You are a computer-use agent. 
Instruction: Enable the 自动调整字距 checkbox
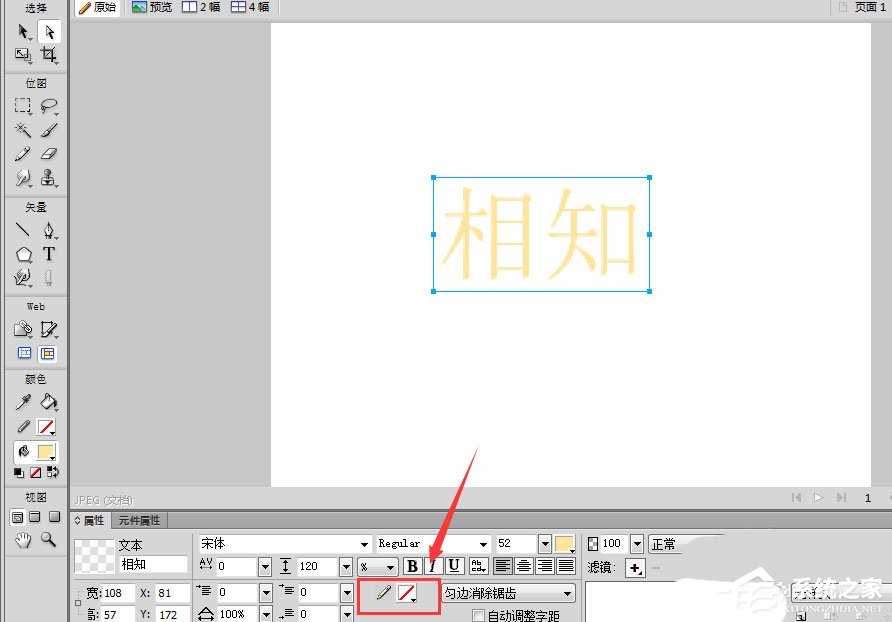(x=480, y=613)
